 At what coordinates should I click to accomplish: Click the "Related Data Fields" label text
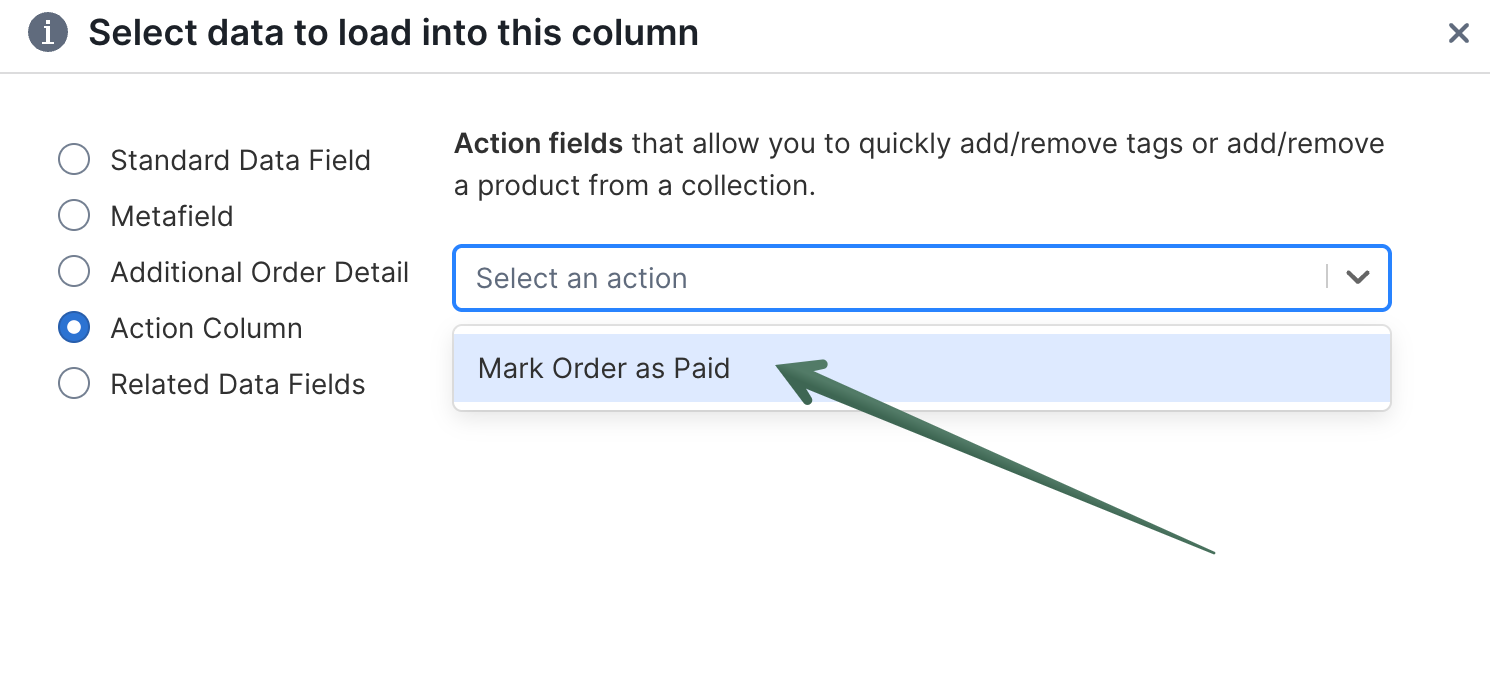(x=238, y=383)
